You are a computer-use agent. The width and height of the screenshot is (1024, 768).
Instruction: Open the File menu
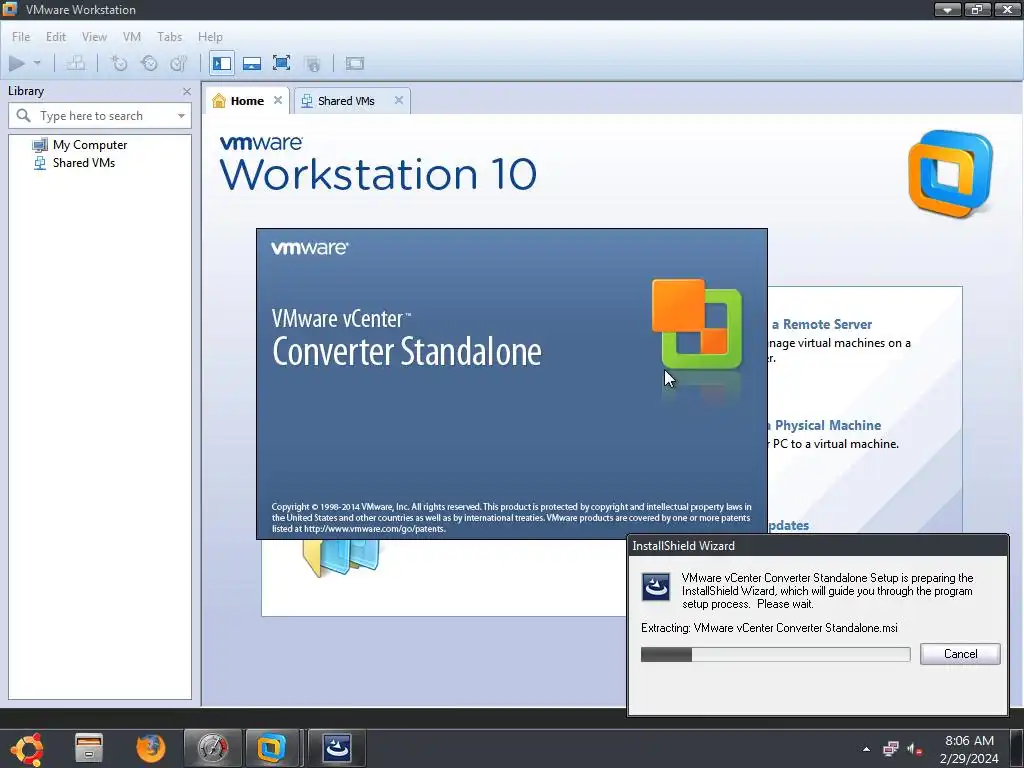click(21, 37)
